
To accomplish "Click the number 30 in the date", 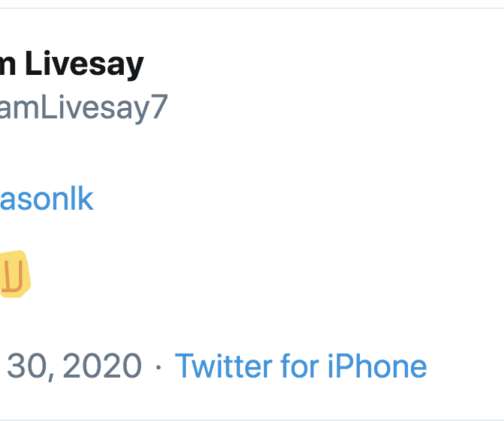I will coord(26,366).
